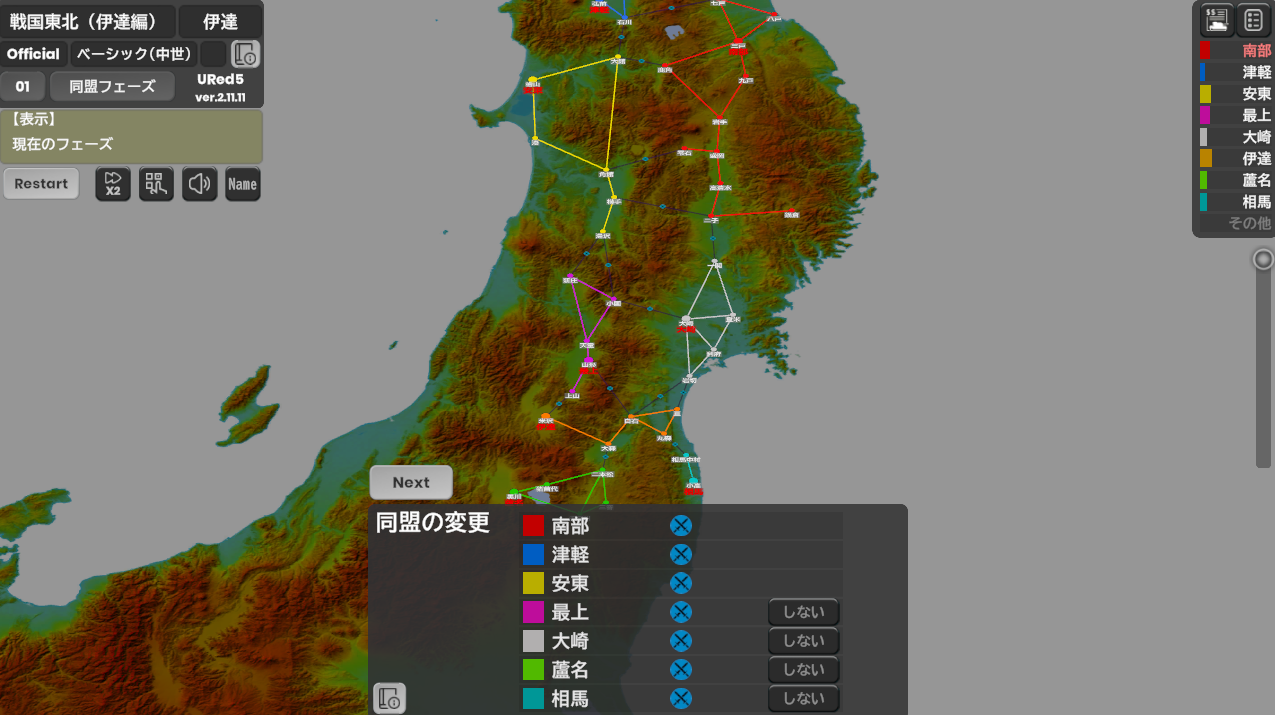This screenshot has width=1275, height=715.
Task: Select 南部 in the faction list
Action: coord(1236,50)
